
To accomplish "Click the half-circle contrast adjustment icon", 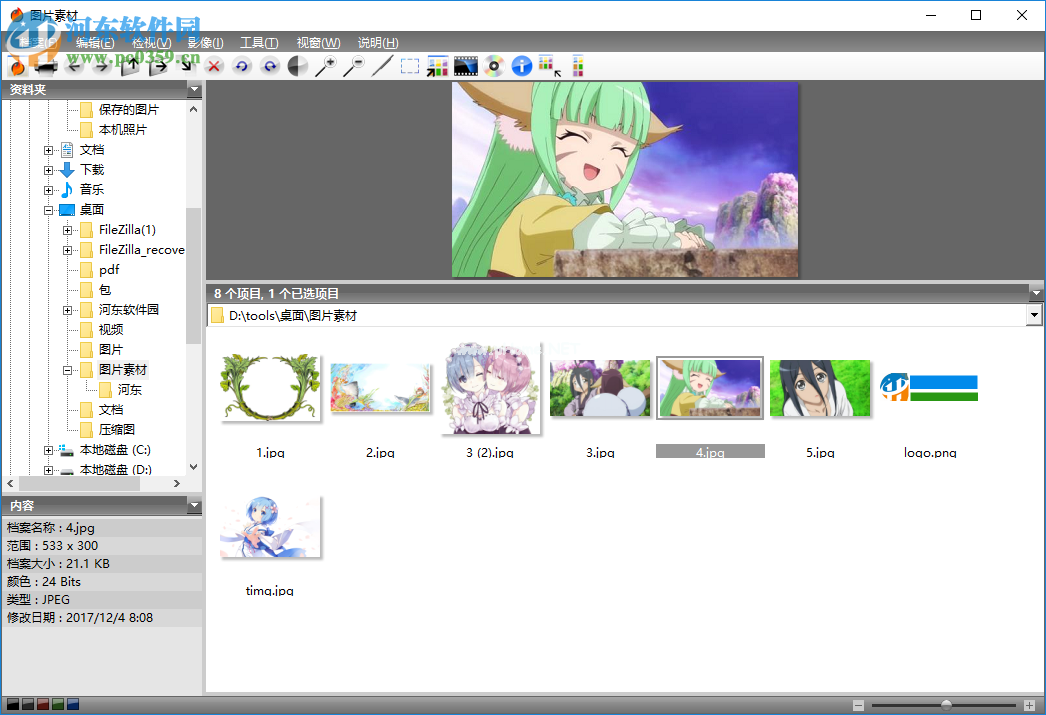I will coord(298,66).
